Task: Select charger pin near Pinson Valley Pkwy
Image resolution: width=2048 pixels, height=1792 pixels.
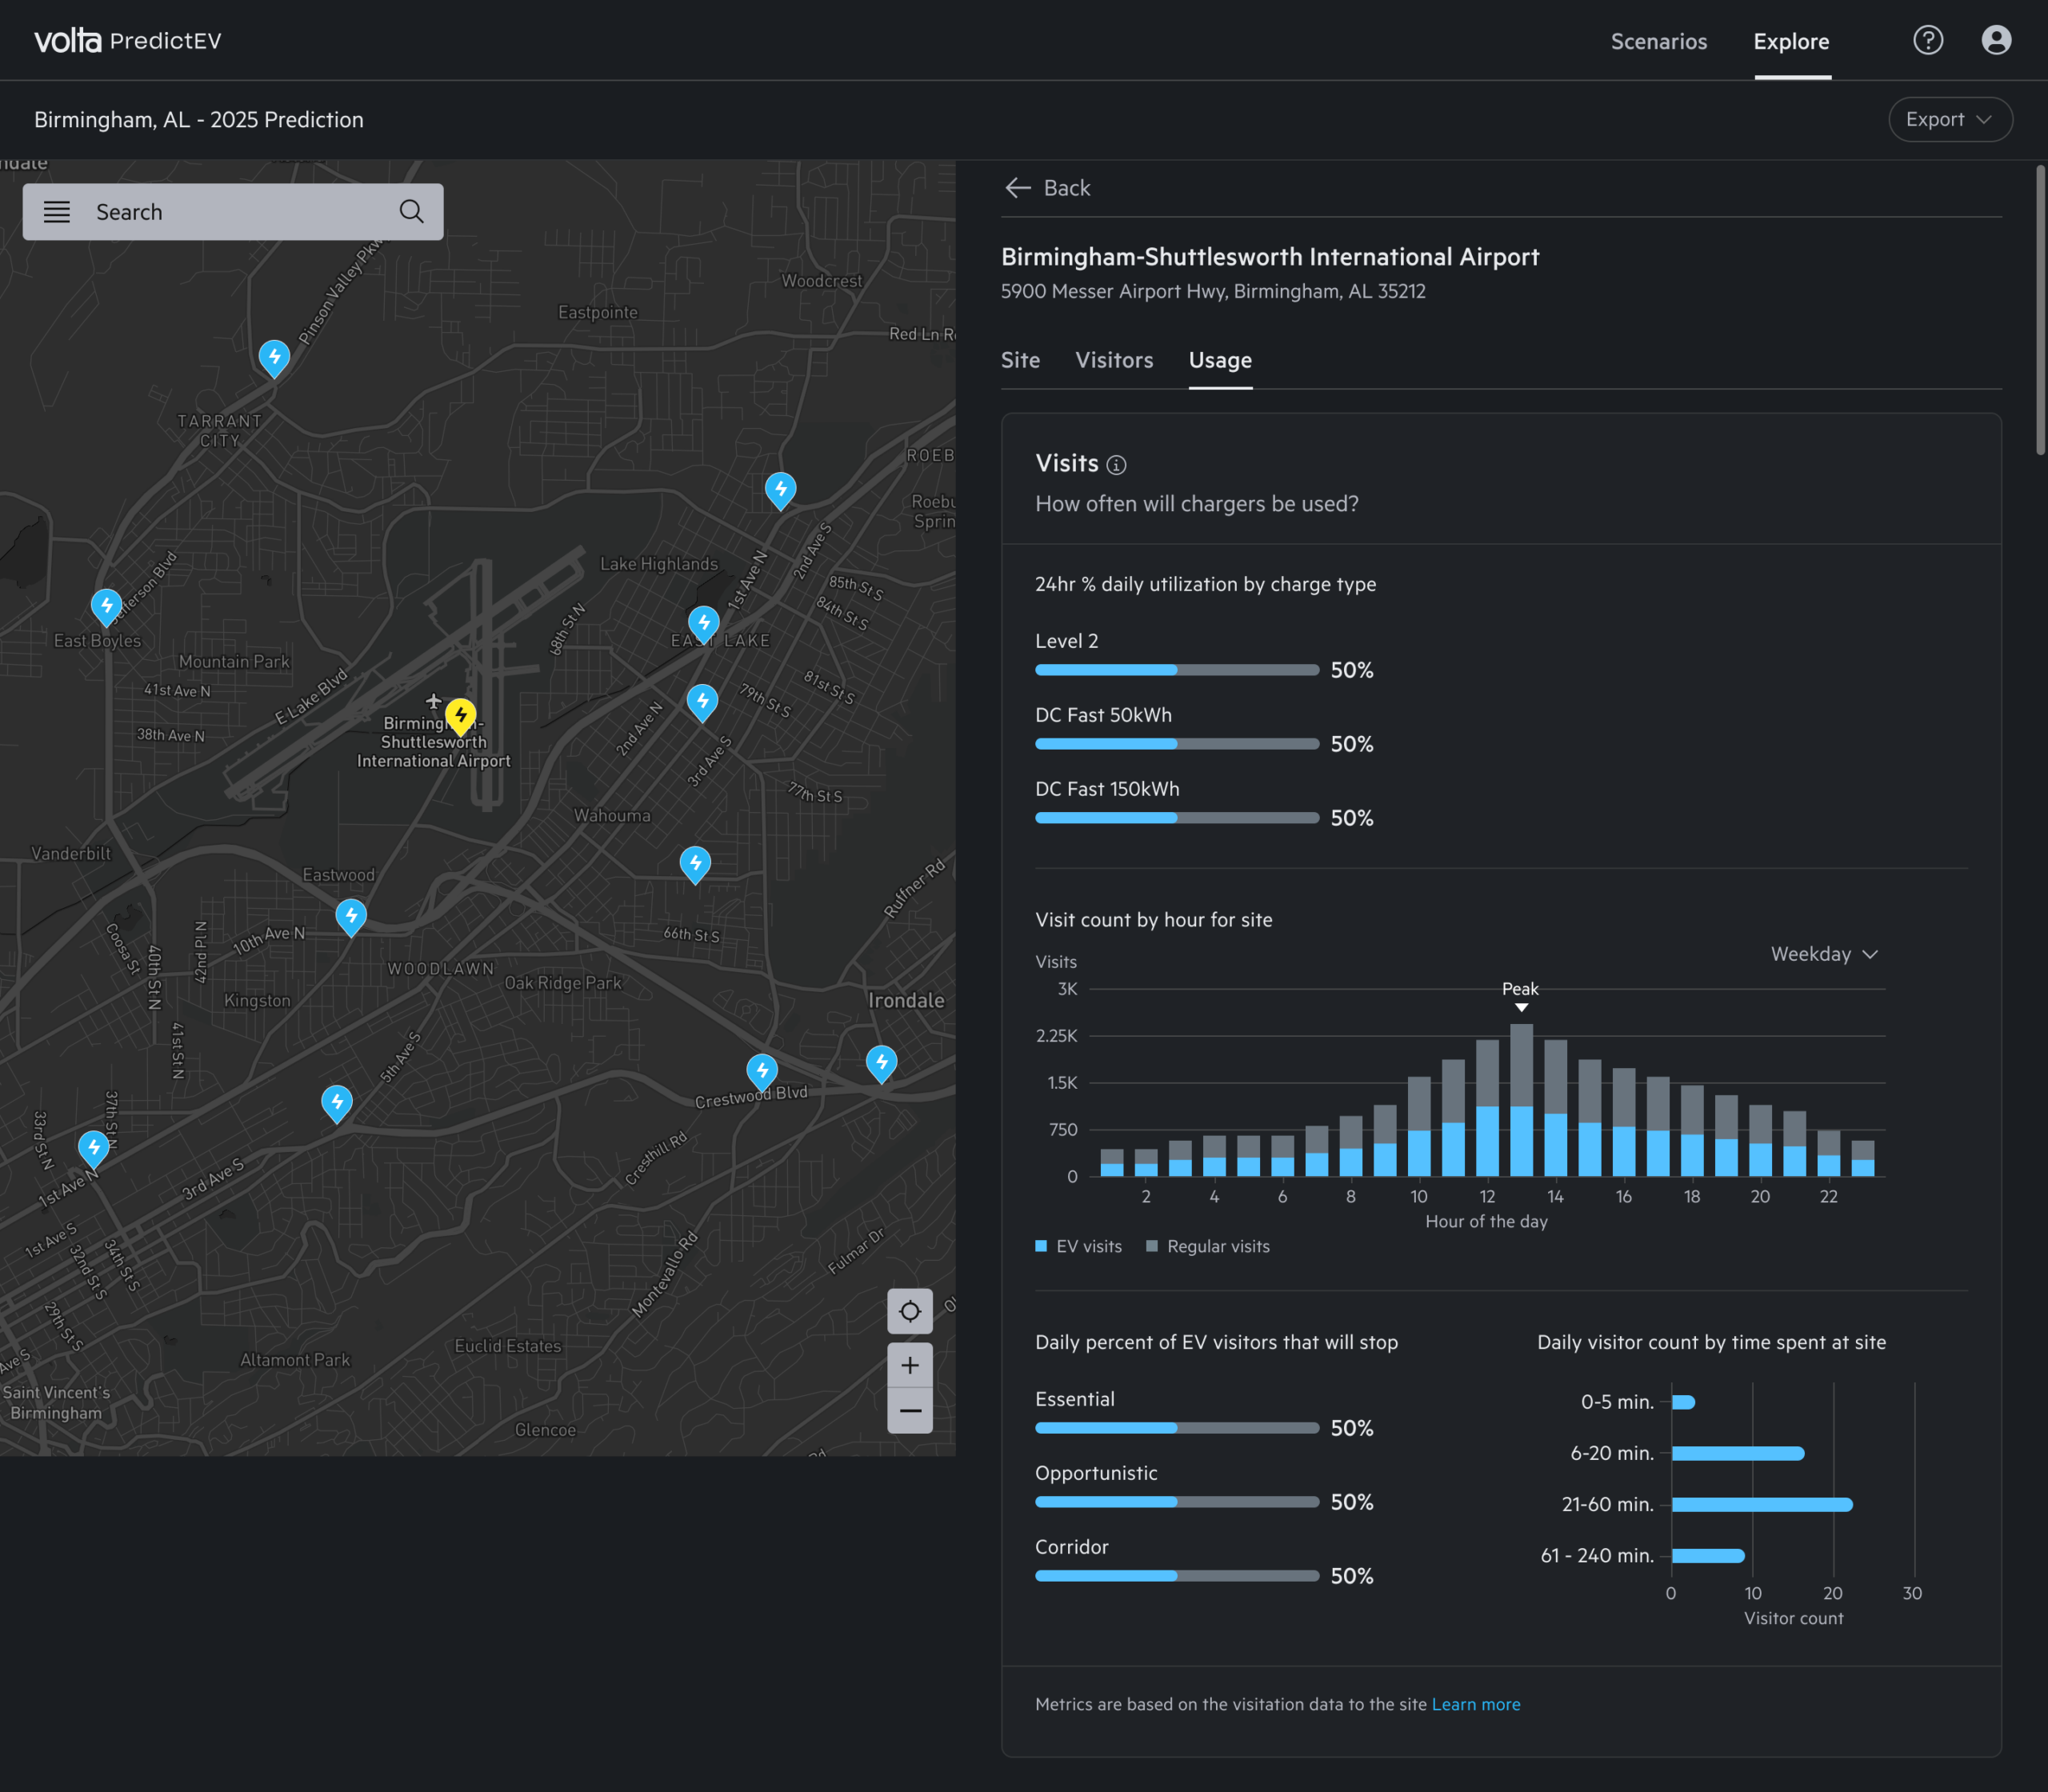Action: pyautogui.click(x=274, y=359)
